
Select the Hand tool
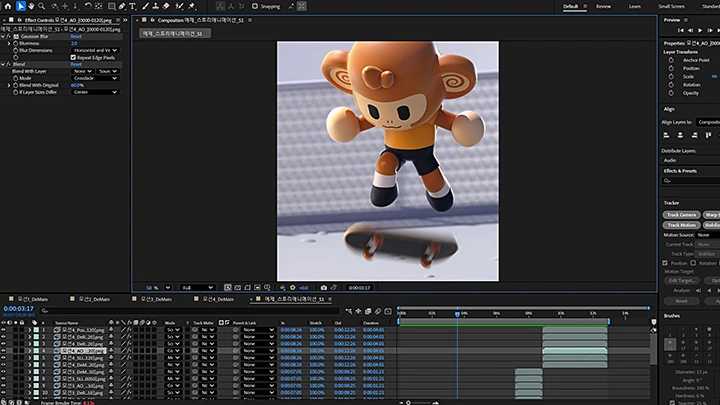pos(31,6)
